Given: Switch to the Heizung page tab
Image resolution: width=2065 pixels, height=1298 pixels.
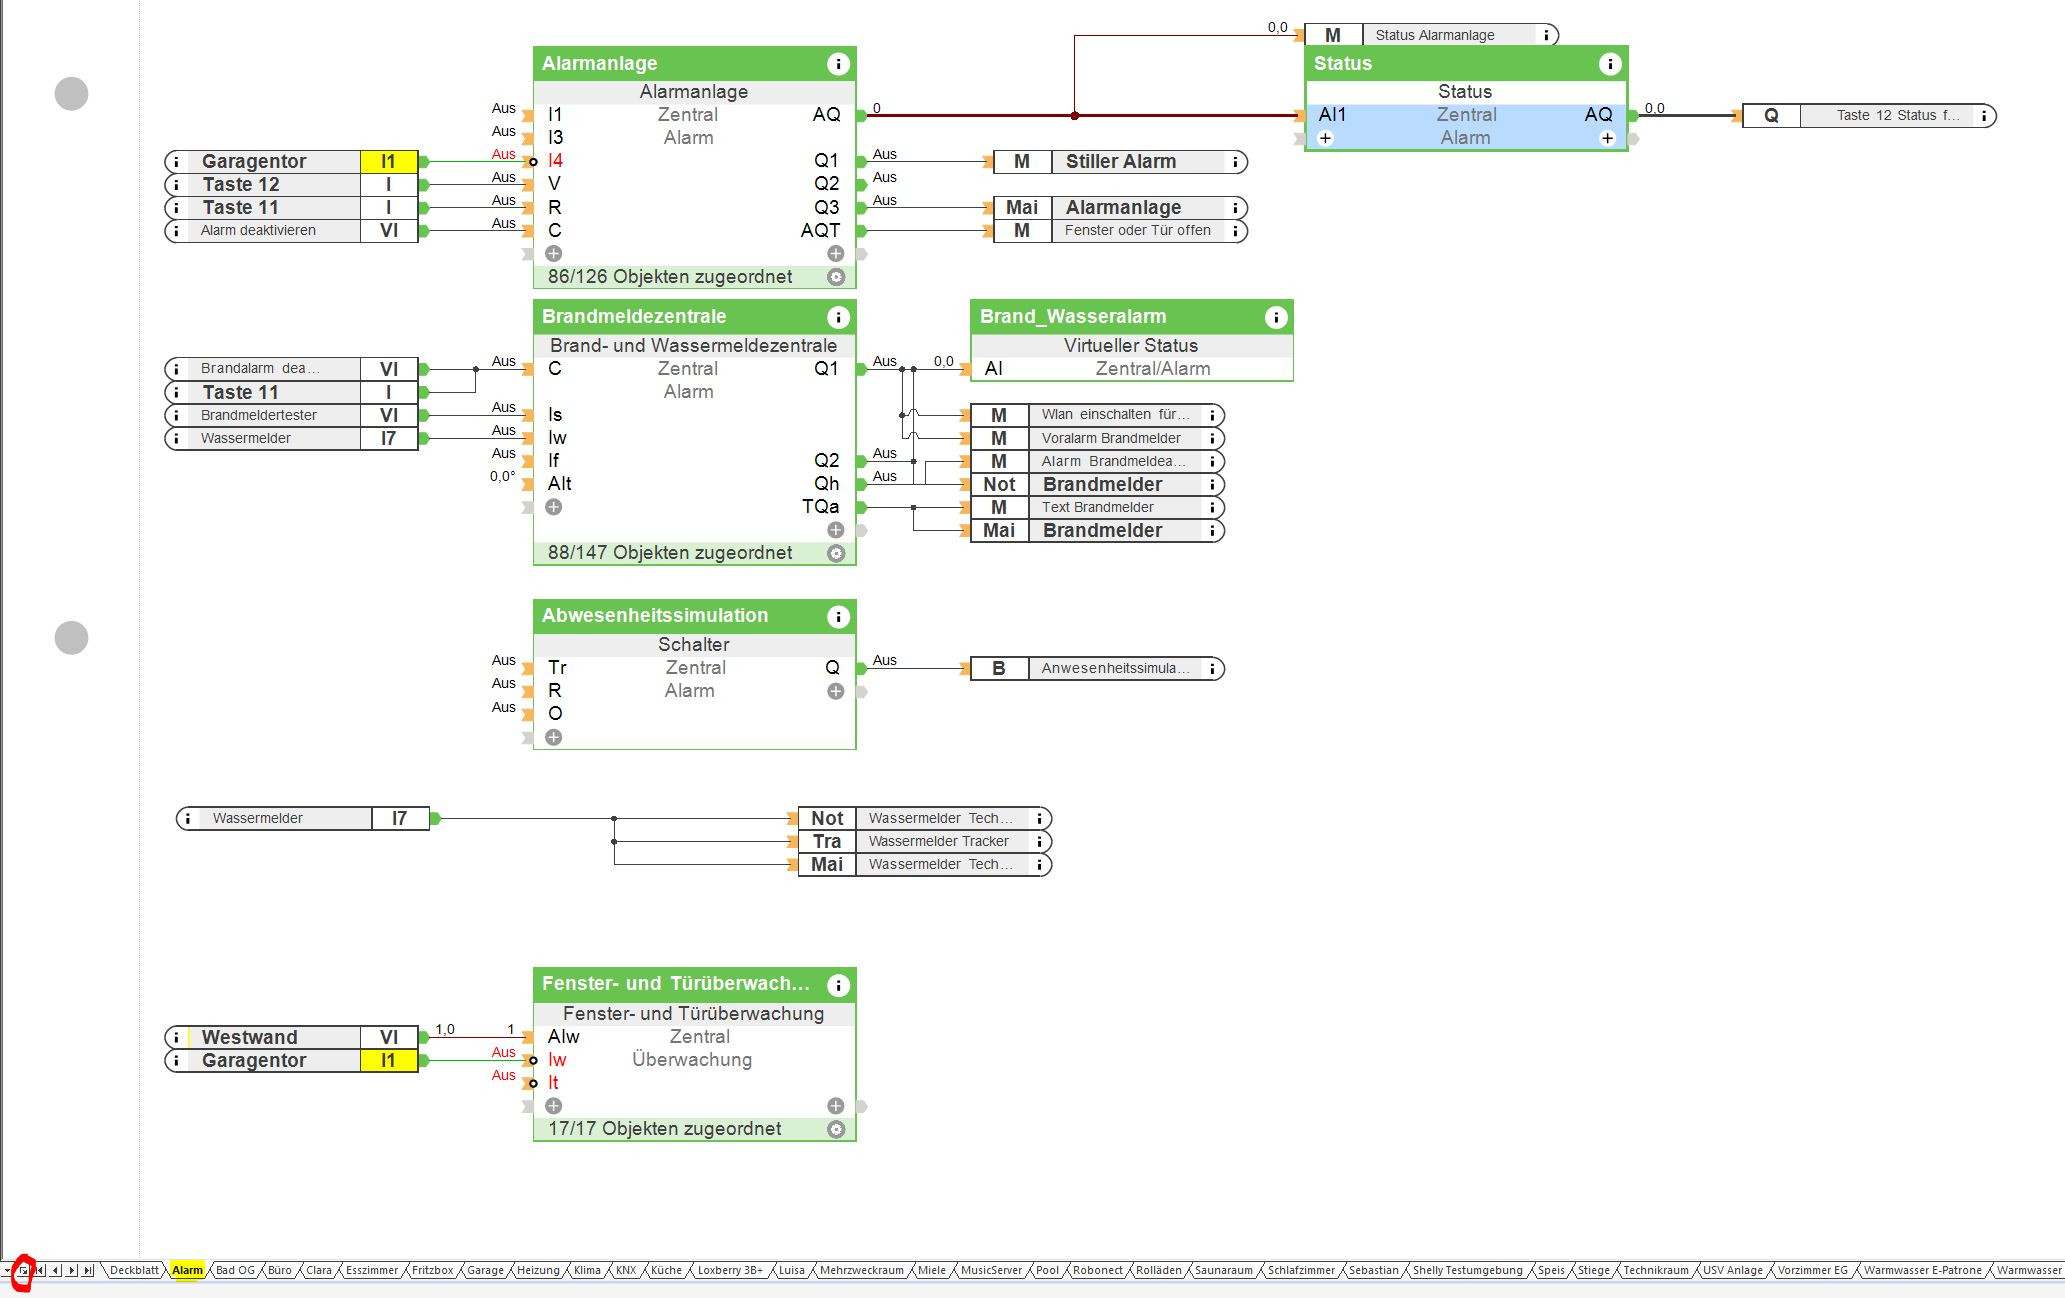Looking at the screenshot, I should [x=537, y=1271].
